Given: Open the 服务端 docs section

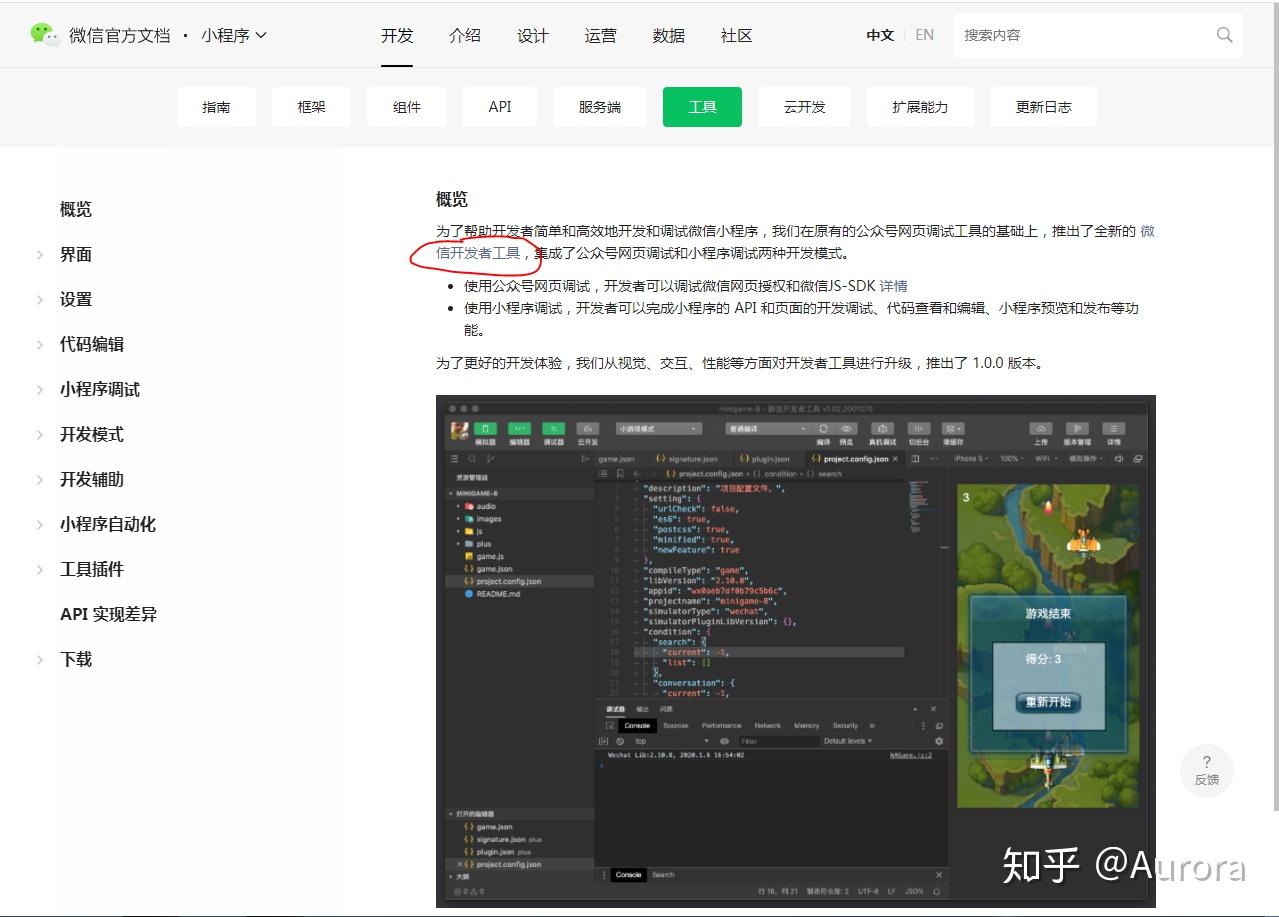Looking at the screenshot, I should click(600, 107).
